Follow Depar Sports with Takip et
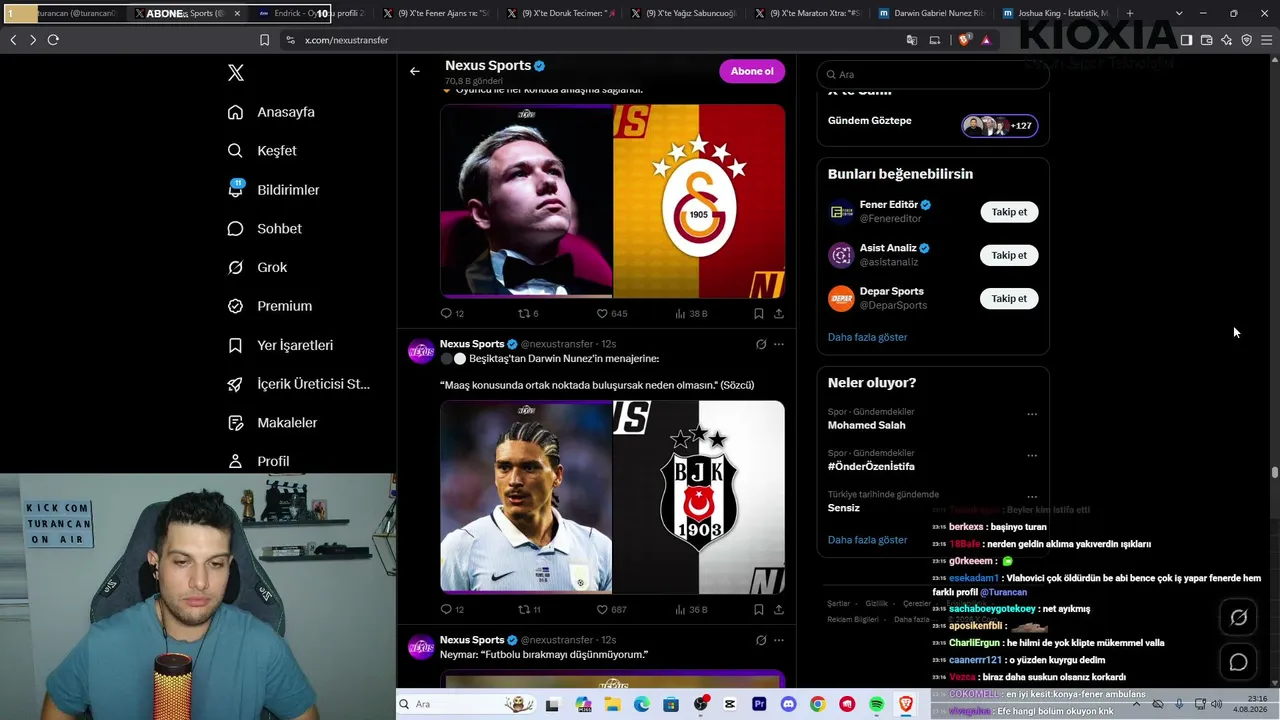 [x=1009, y=298]
